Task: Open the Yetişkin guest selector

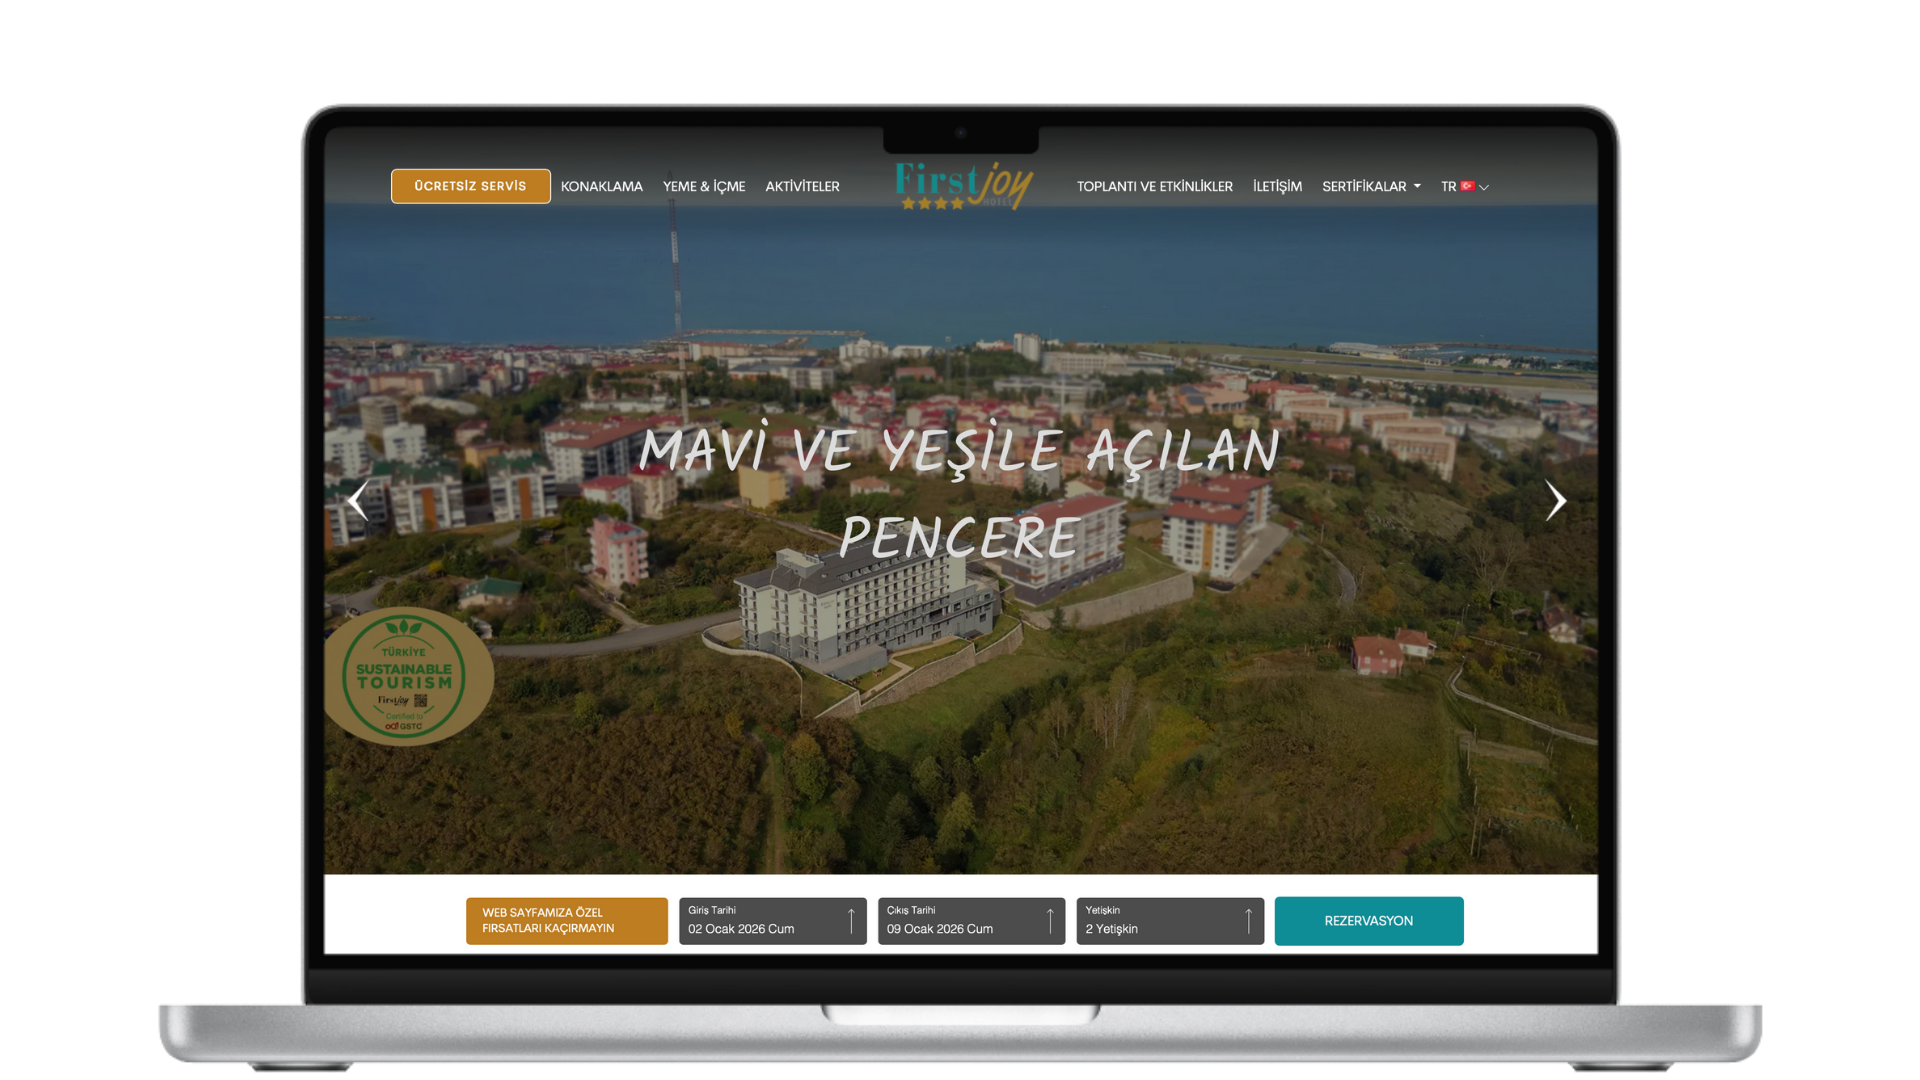Action: 1160,921
